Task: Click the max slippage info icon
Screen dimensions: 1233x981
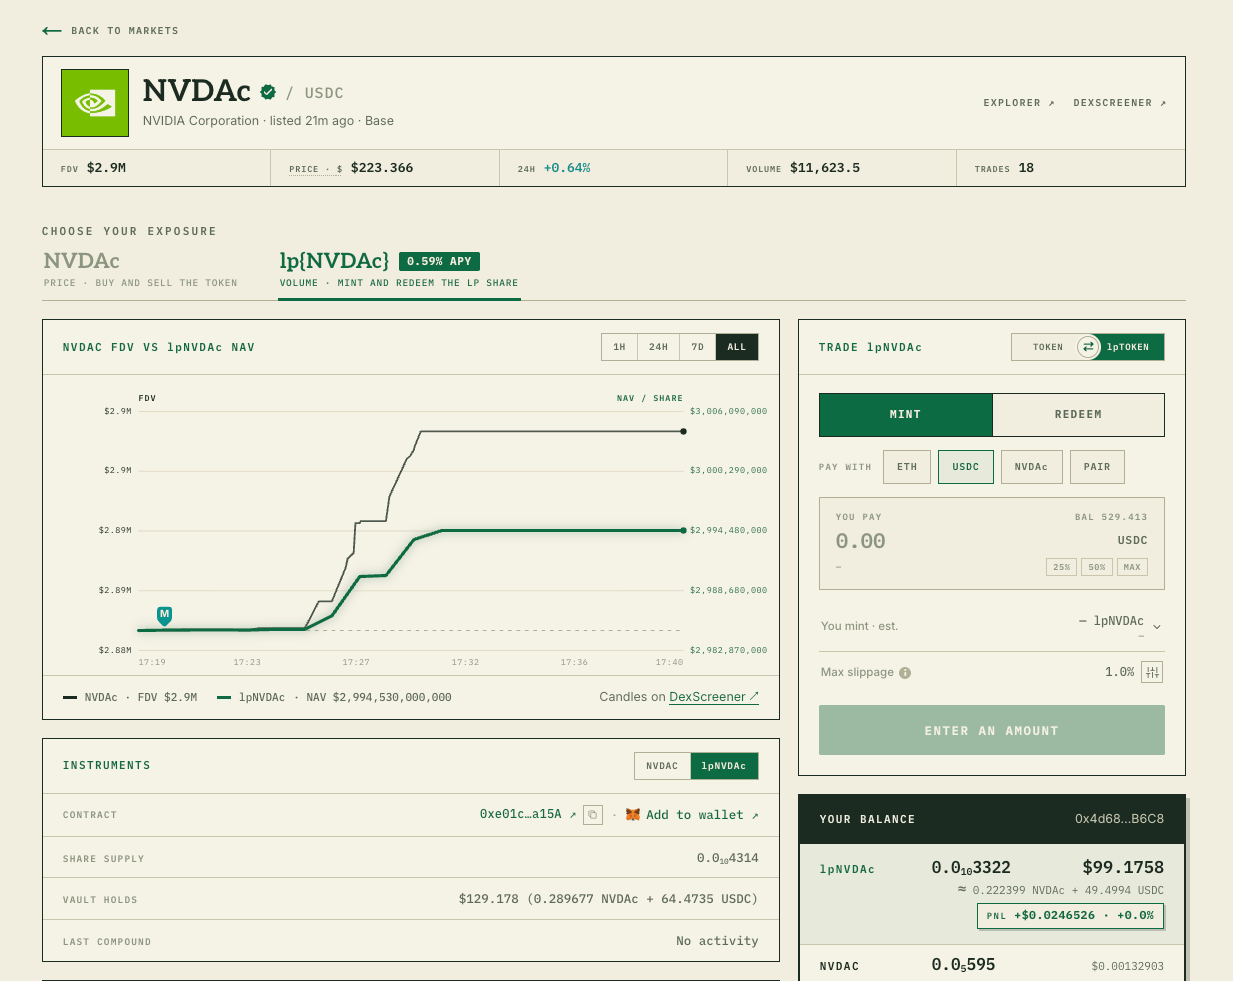Action: coord(905,673)
